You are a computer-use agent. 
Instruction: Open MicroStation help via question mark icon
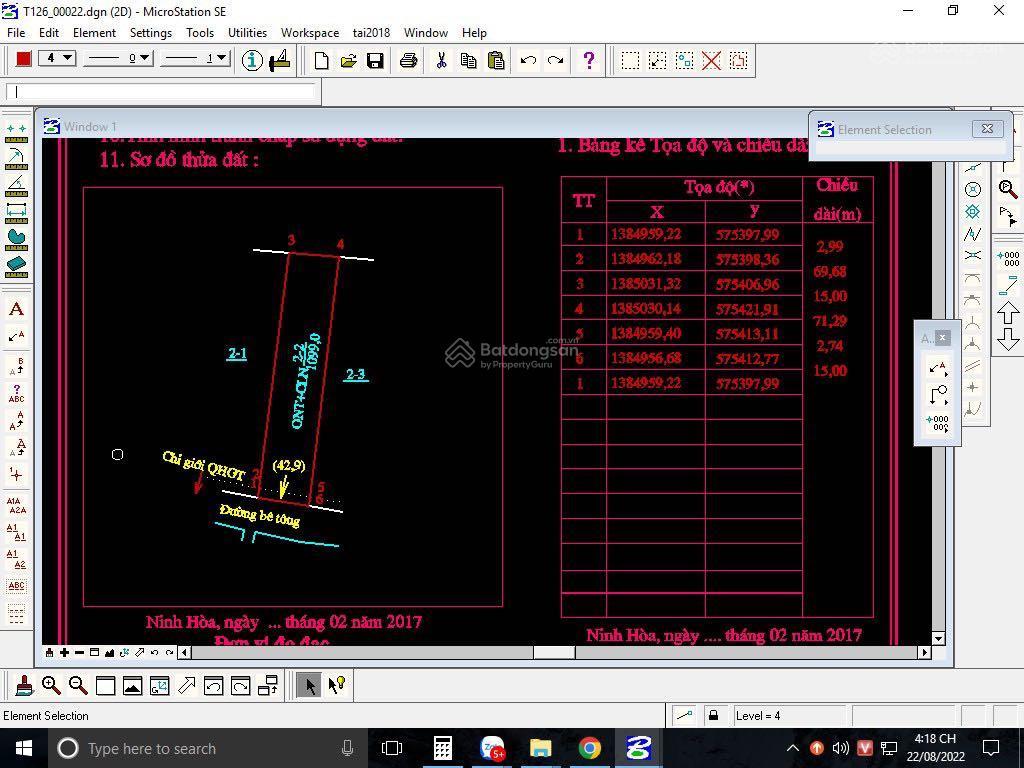pyautogui.click(x=587, y=60)
